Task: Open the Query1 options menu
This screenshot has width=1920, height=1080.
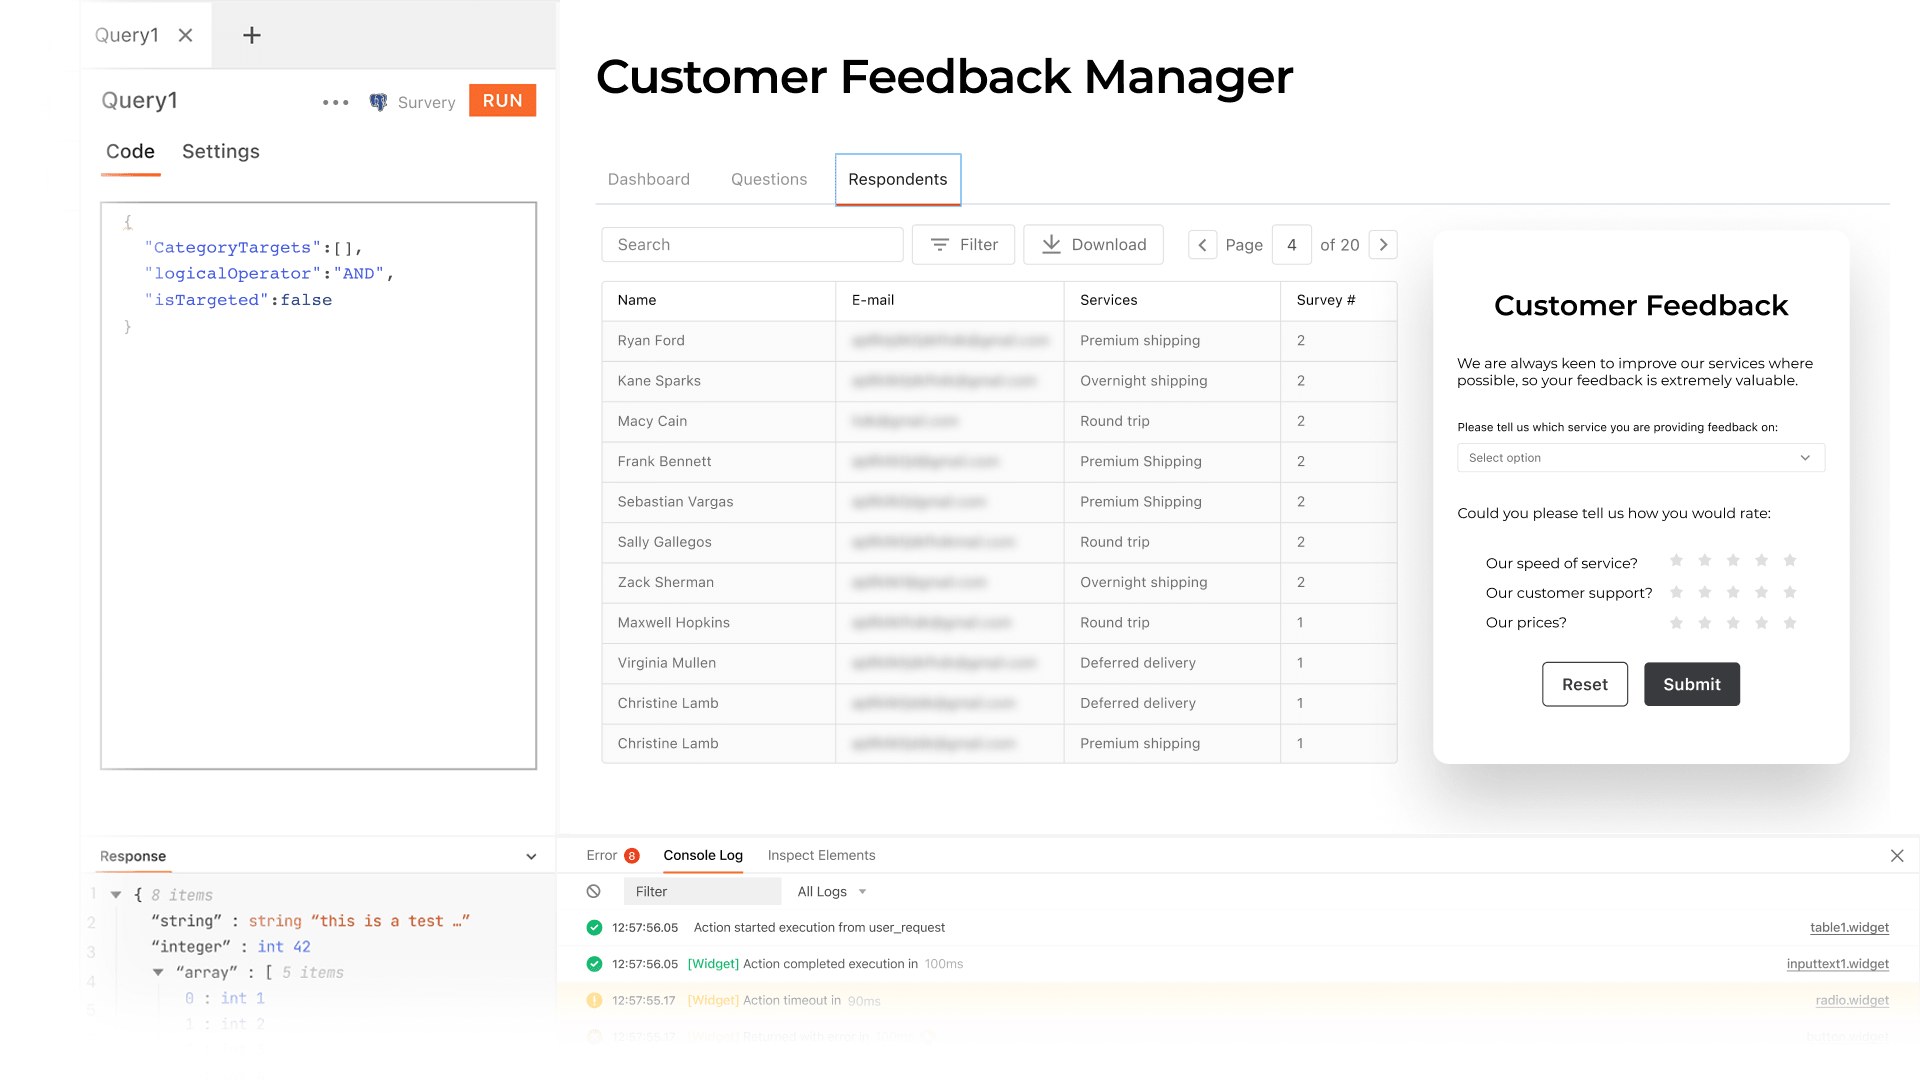Action: [x=335, y=101]
